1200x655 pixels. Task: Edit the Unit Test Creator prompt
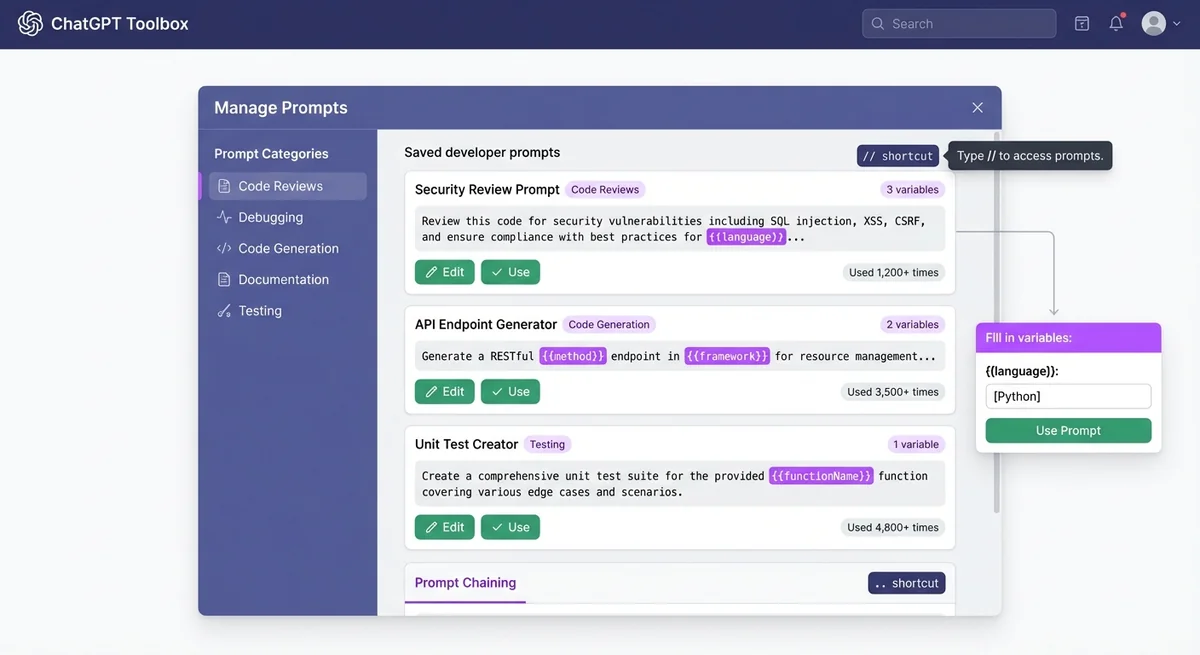tap(444, 526)
